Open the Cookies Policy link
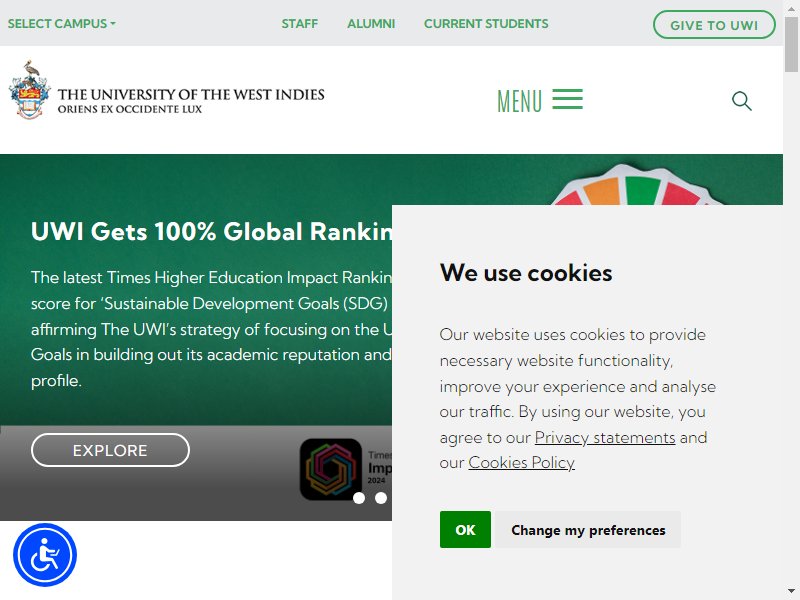Viewport: 800px width, 600px height. 521,462
